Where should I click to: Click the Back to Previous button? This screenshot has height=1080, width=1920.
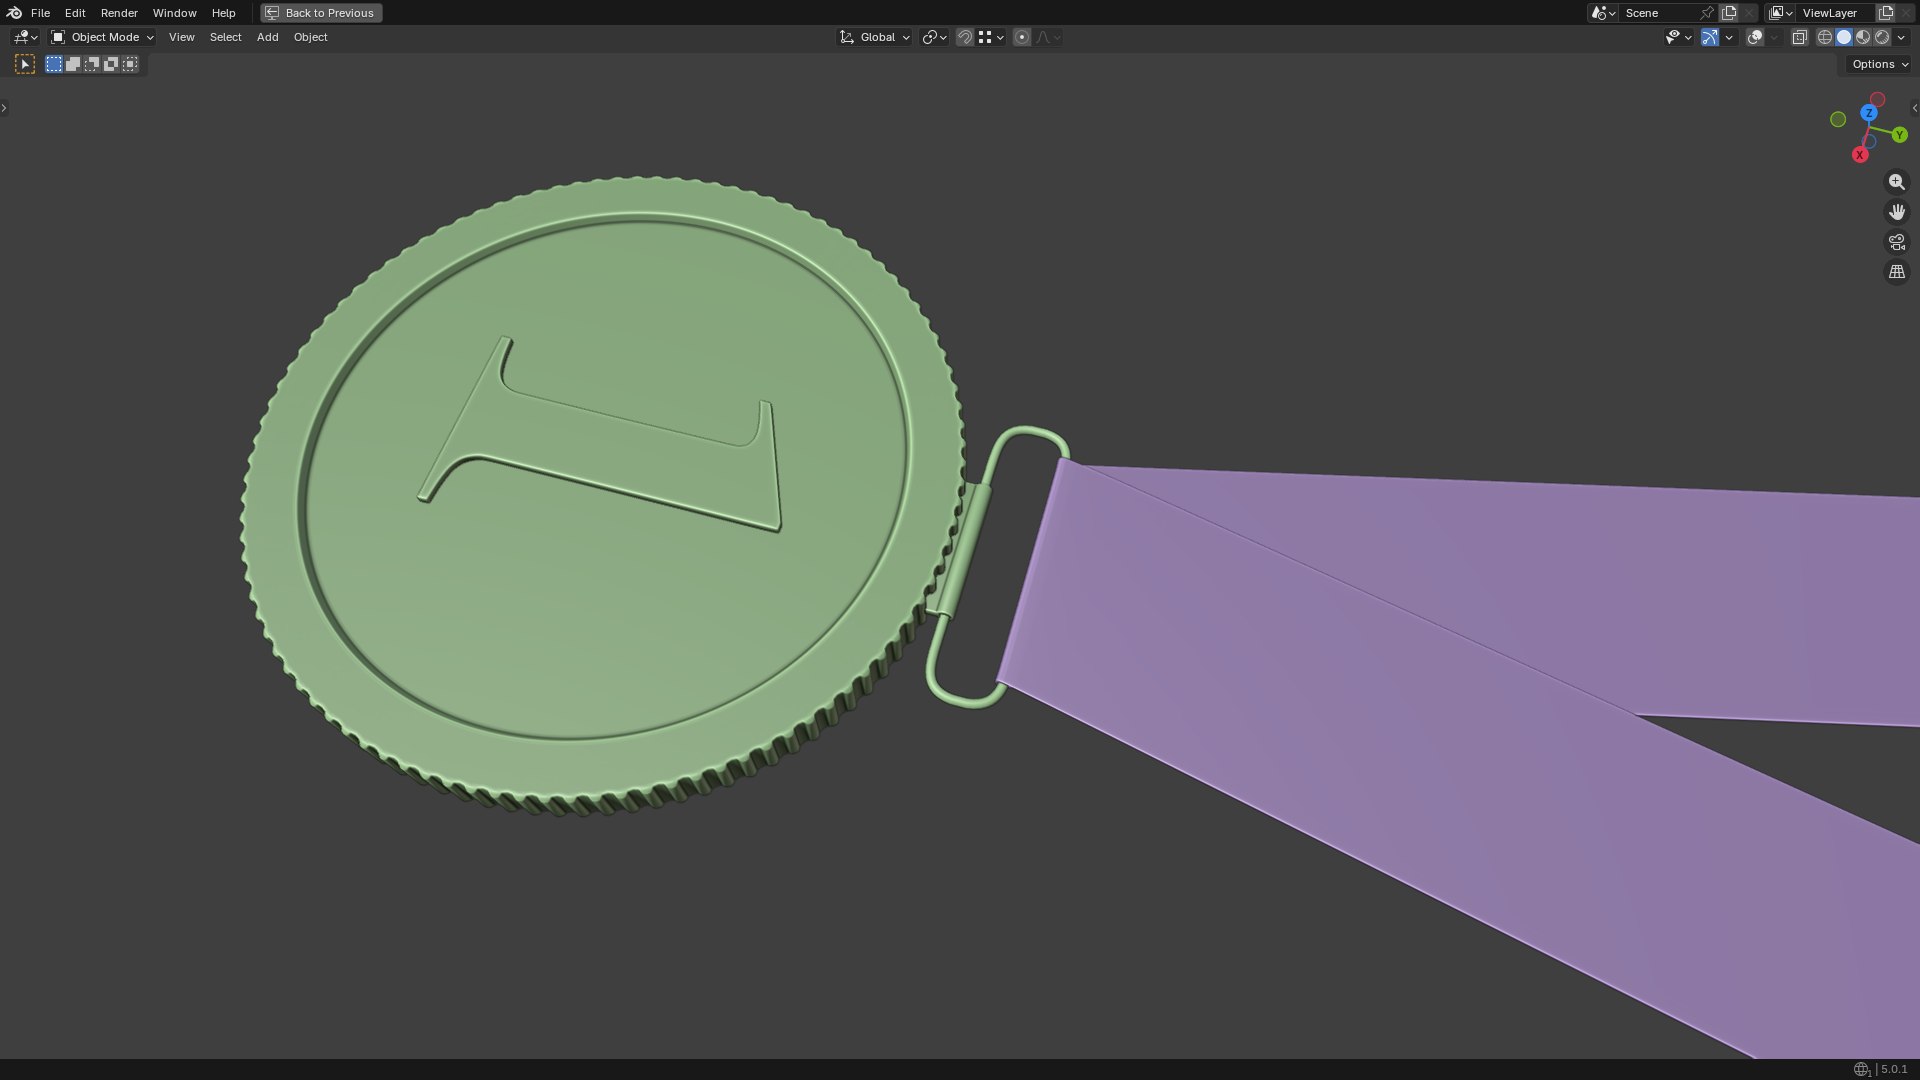click(x=321, y=13)
